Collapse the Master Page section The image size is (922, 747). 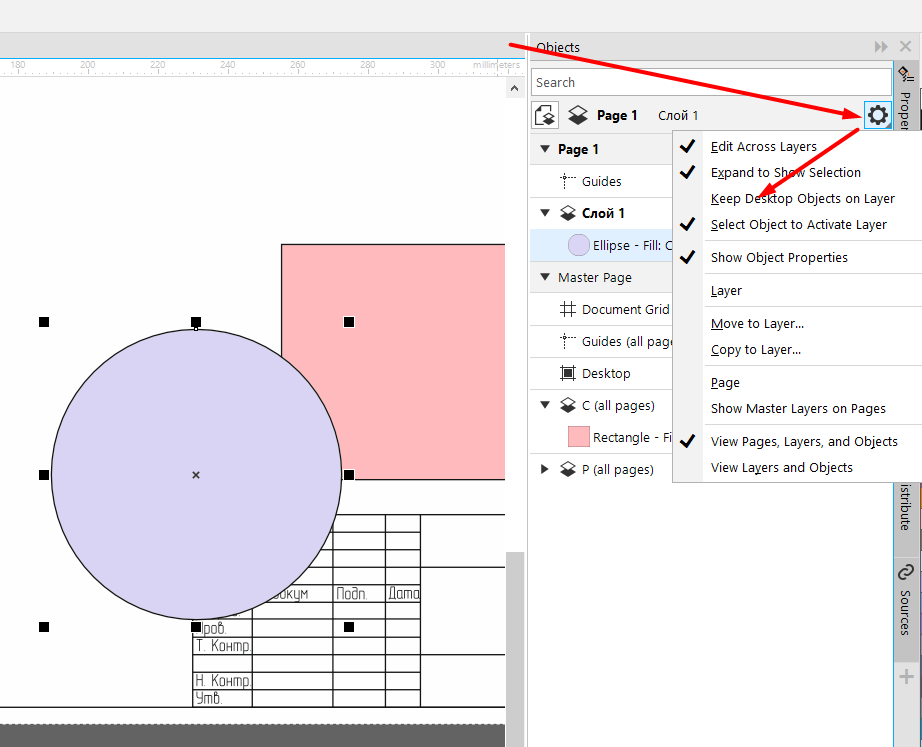545,277
